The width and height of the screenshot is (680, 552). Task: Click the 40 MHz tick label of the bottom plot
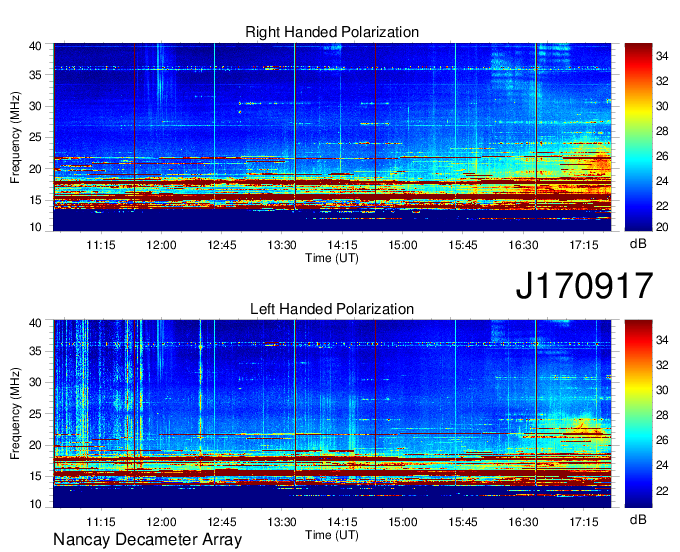pyautogui.click(x=35, y=323)
